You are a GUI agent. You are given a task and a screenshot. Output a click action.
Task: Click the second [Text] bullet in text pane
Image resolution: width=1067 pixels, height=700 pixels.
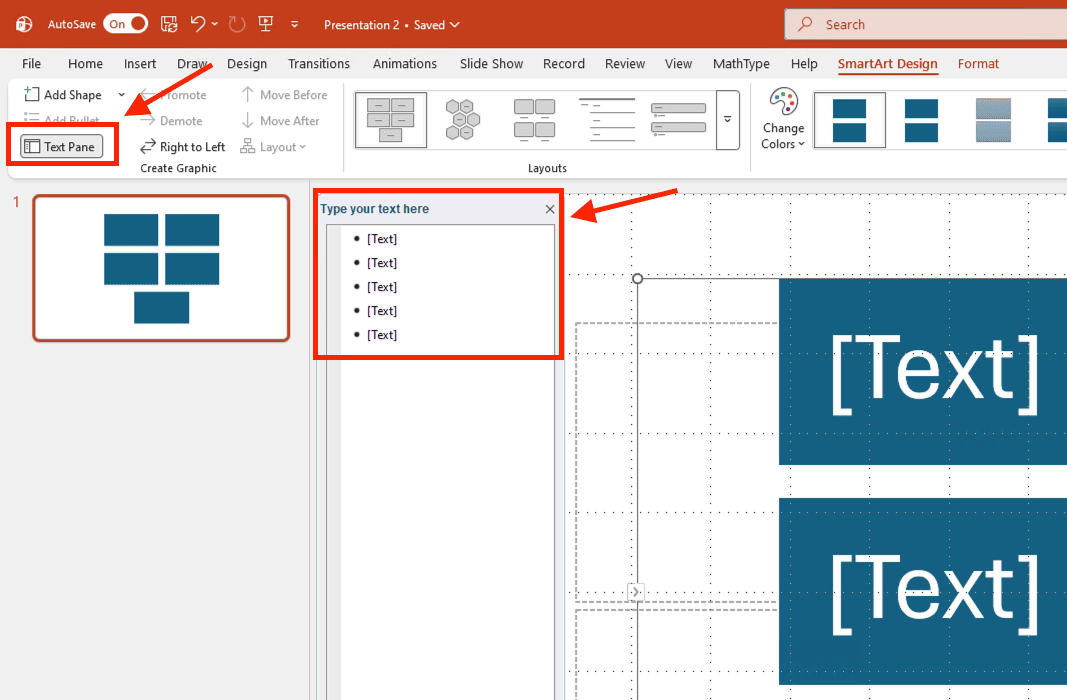[382, 263]
